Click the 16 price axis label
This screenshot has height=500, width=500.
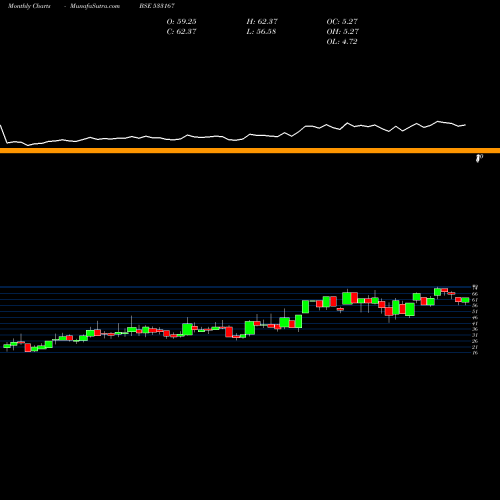pos(475,353)
